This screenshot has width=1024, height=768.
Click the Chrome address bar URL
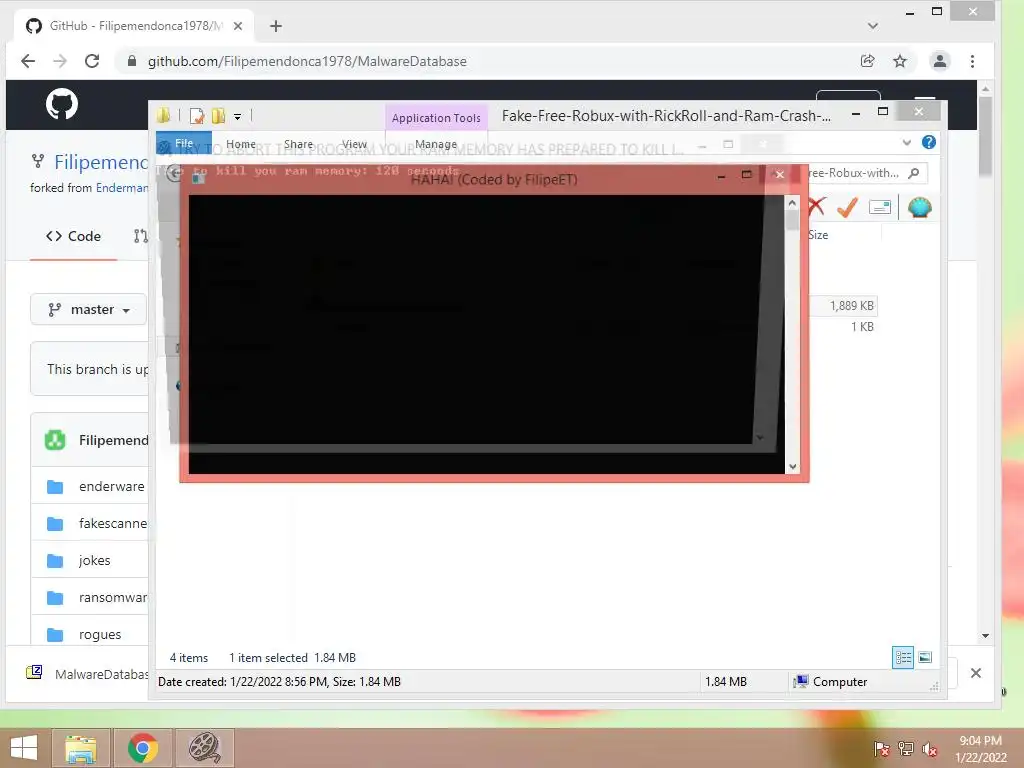click(307, 61)
